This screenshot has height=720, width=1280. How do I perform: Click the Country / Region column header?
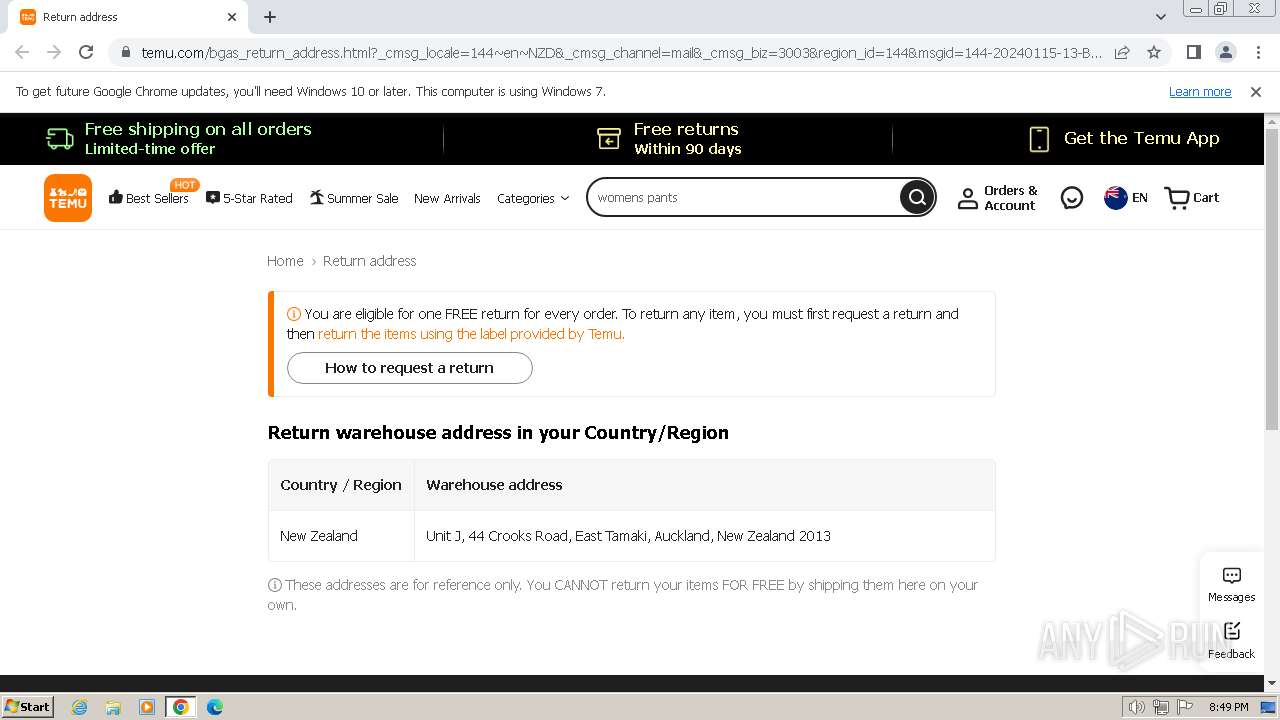pos(341,485)
